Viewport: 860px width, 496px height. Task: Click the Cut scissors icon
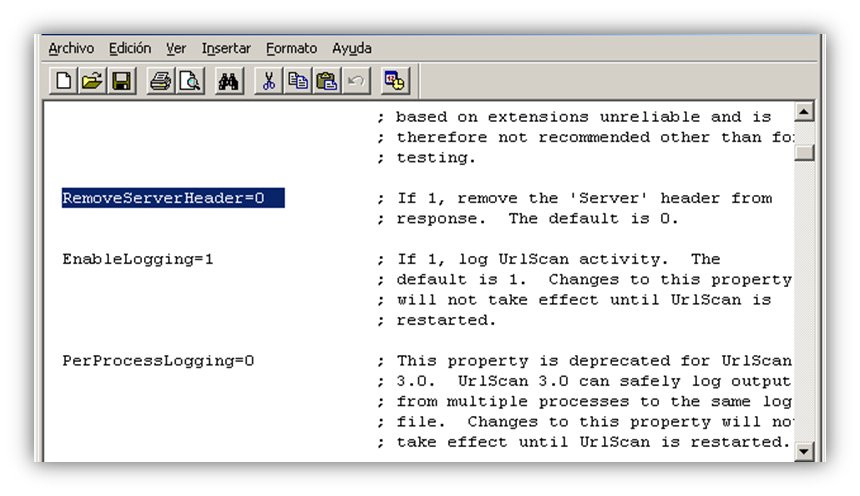269,81
